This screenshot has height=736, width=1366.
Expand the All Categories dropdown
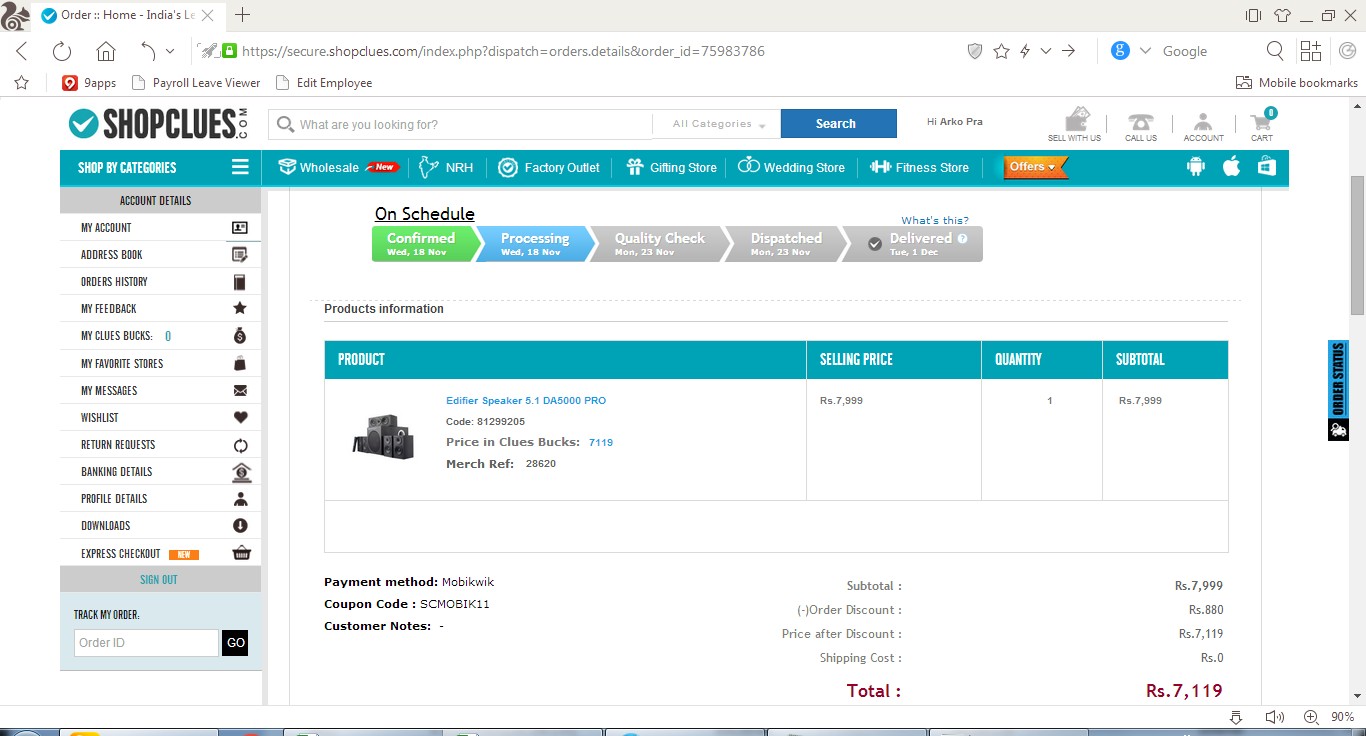[x=718, y=124]
